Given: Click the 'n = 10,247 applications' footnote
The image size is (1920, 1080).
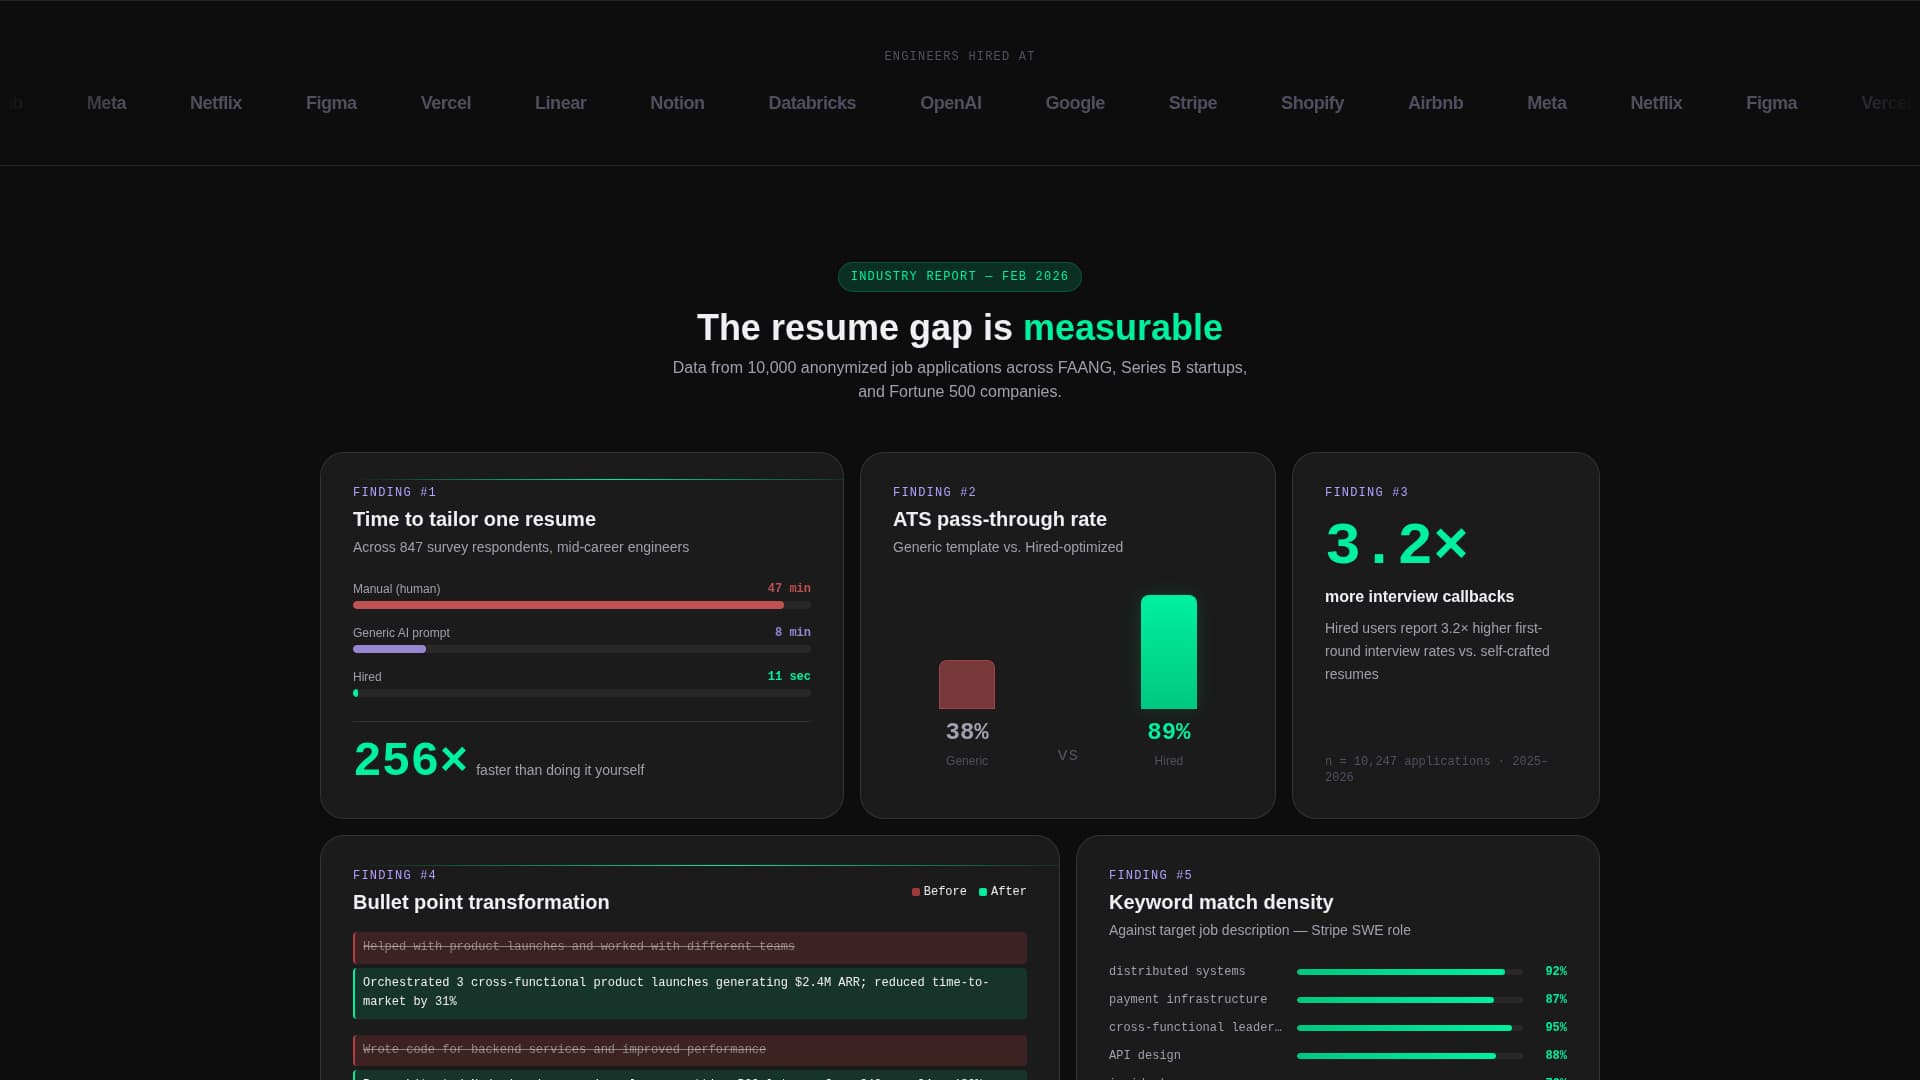Looking at the screenshot, I should [1436, 769].
